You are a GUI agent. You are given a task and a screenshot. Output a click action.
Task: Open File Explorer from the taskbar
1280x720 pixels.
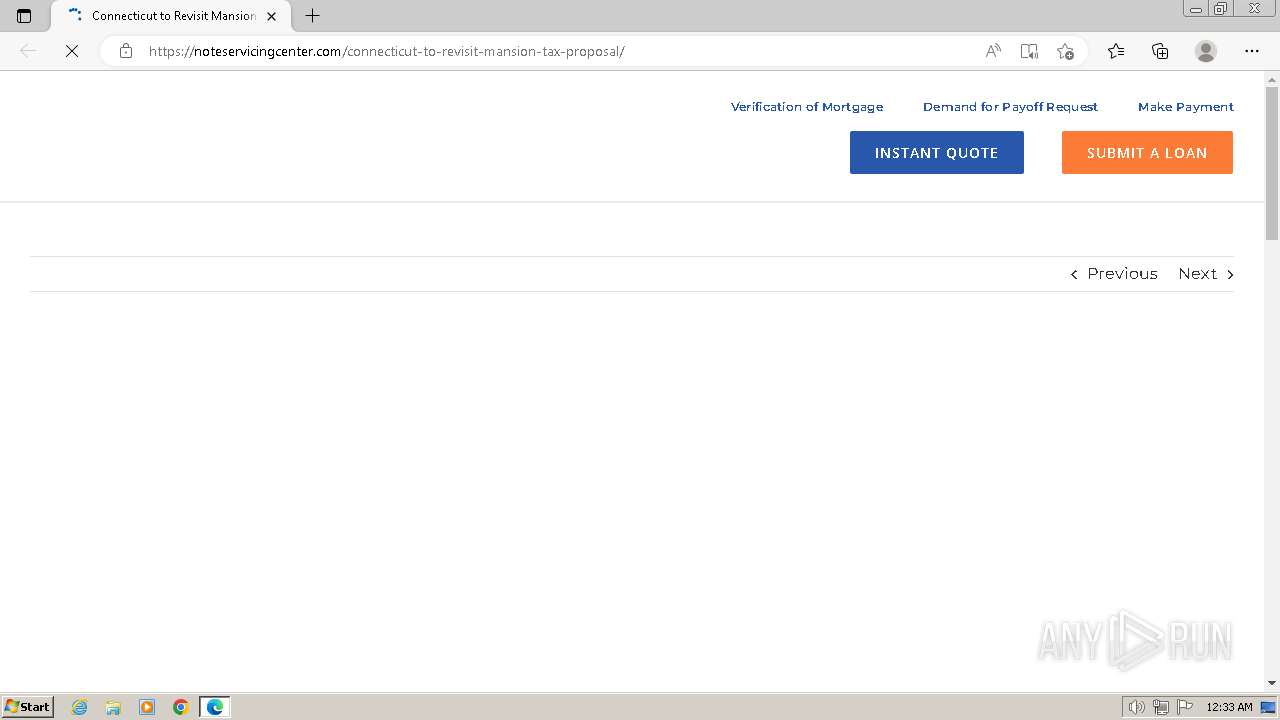click(113, 707)
